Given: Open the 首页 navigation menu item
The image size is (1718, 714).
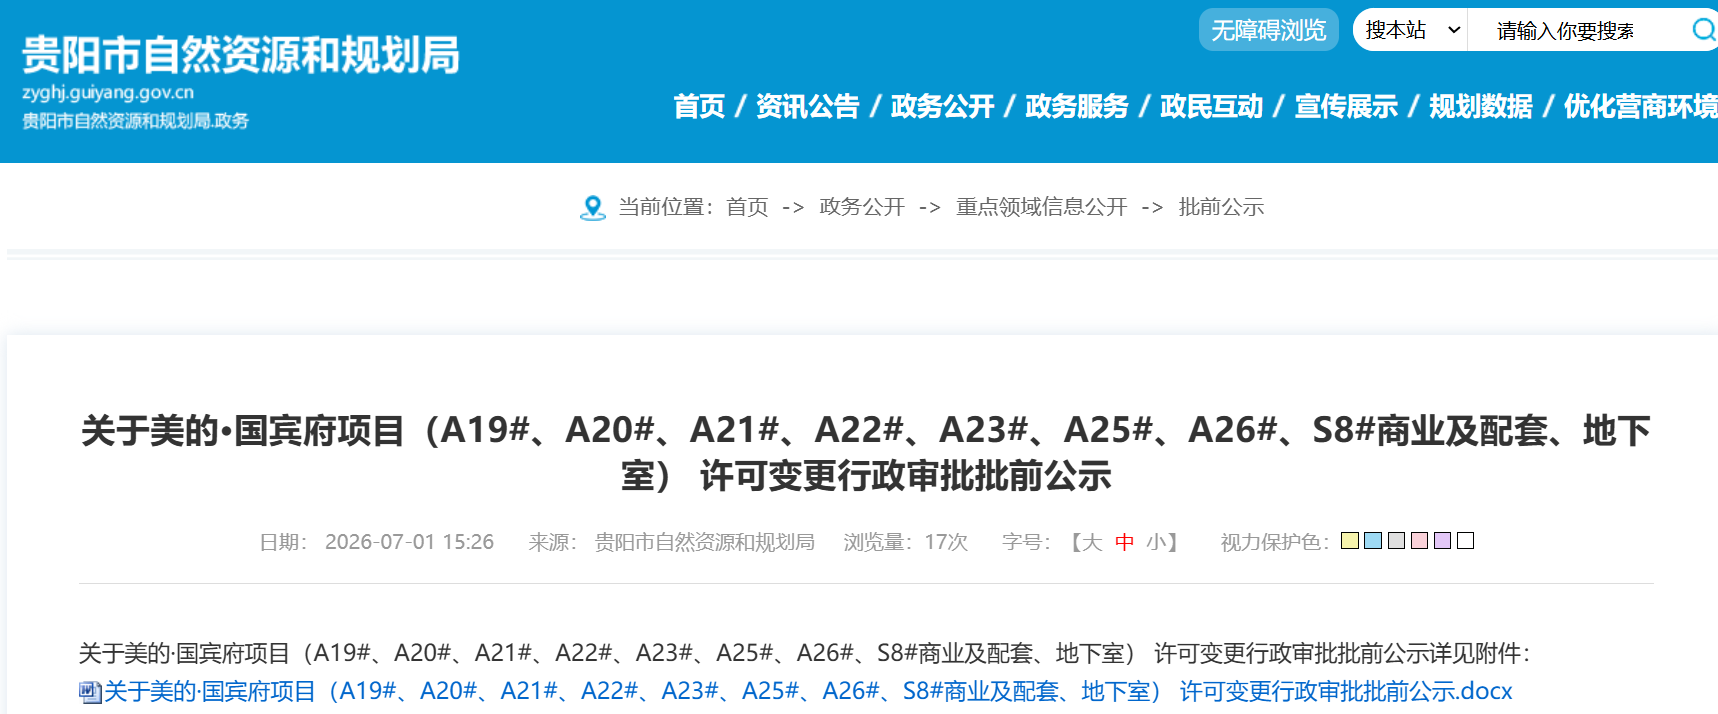Looking at the screenshot, I should (699, 106).
